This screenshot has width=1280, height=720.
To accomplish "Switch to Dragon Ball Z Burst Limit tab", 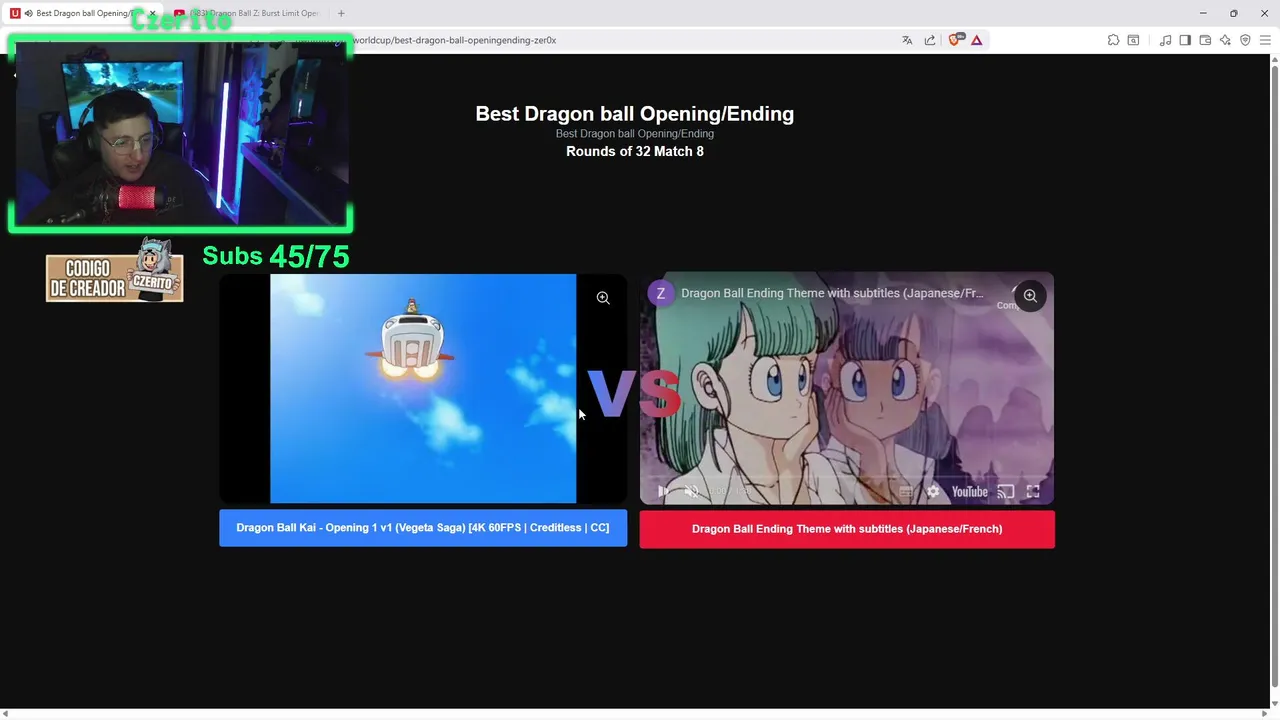I will 247,13.
